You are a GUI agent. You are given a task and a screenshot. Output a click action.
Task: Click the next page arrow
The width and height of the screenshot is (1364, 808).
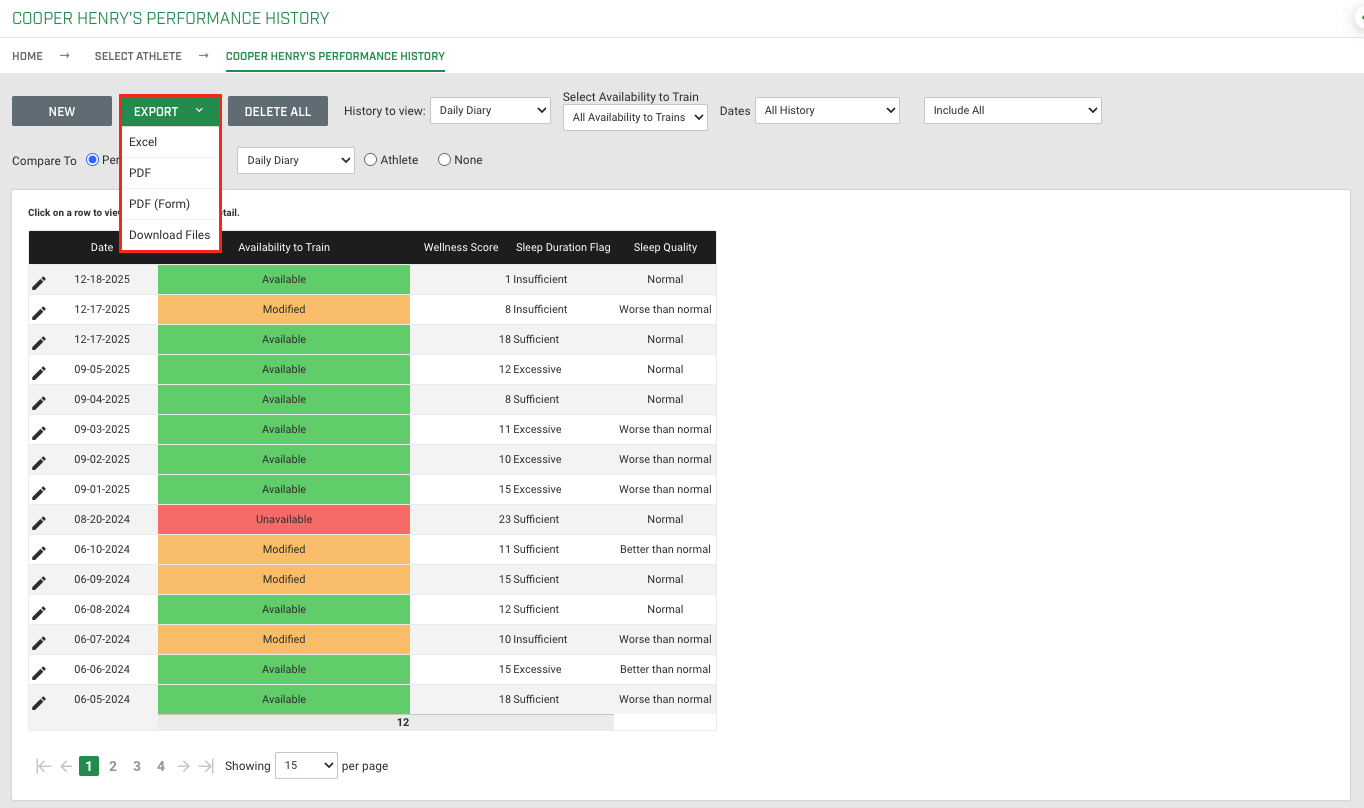(183, 766)
